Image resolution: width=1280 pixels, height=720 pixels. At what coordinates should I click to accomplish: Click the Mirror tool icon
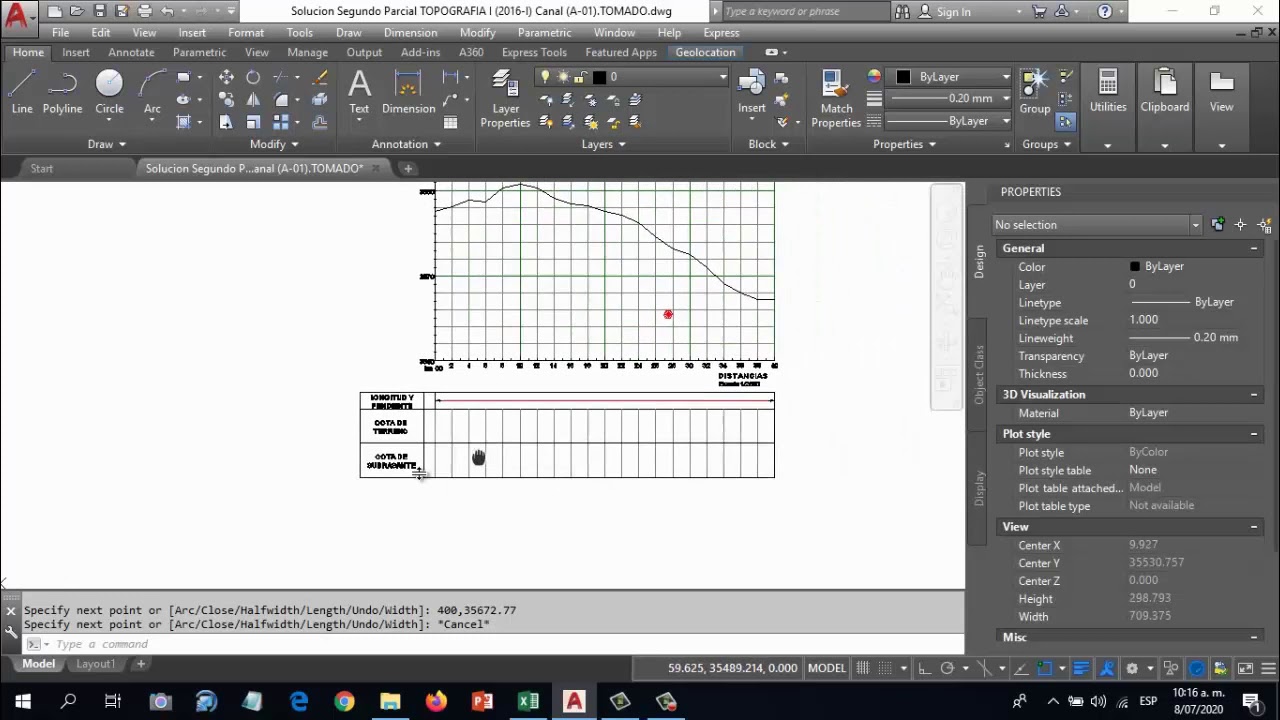coord(253,100)
